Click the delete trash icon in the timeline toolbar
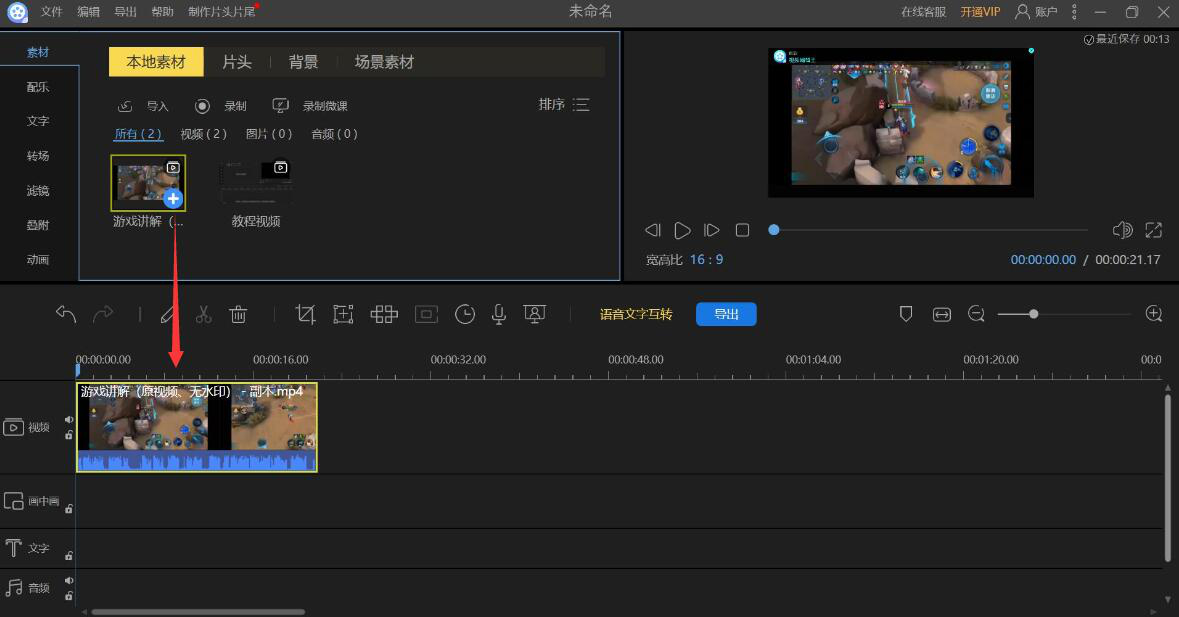Image resolution: width=1179 pixels, height=617 pixels. 238,314
